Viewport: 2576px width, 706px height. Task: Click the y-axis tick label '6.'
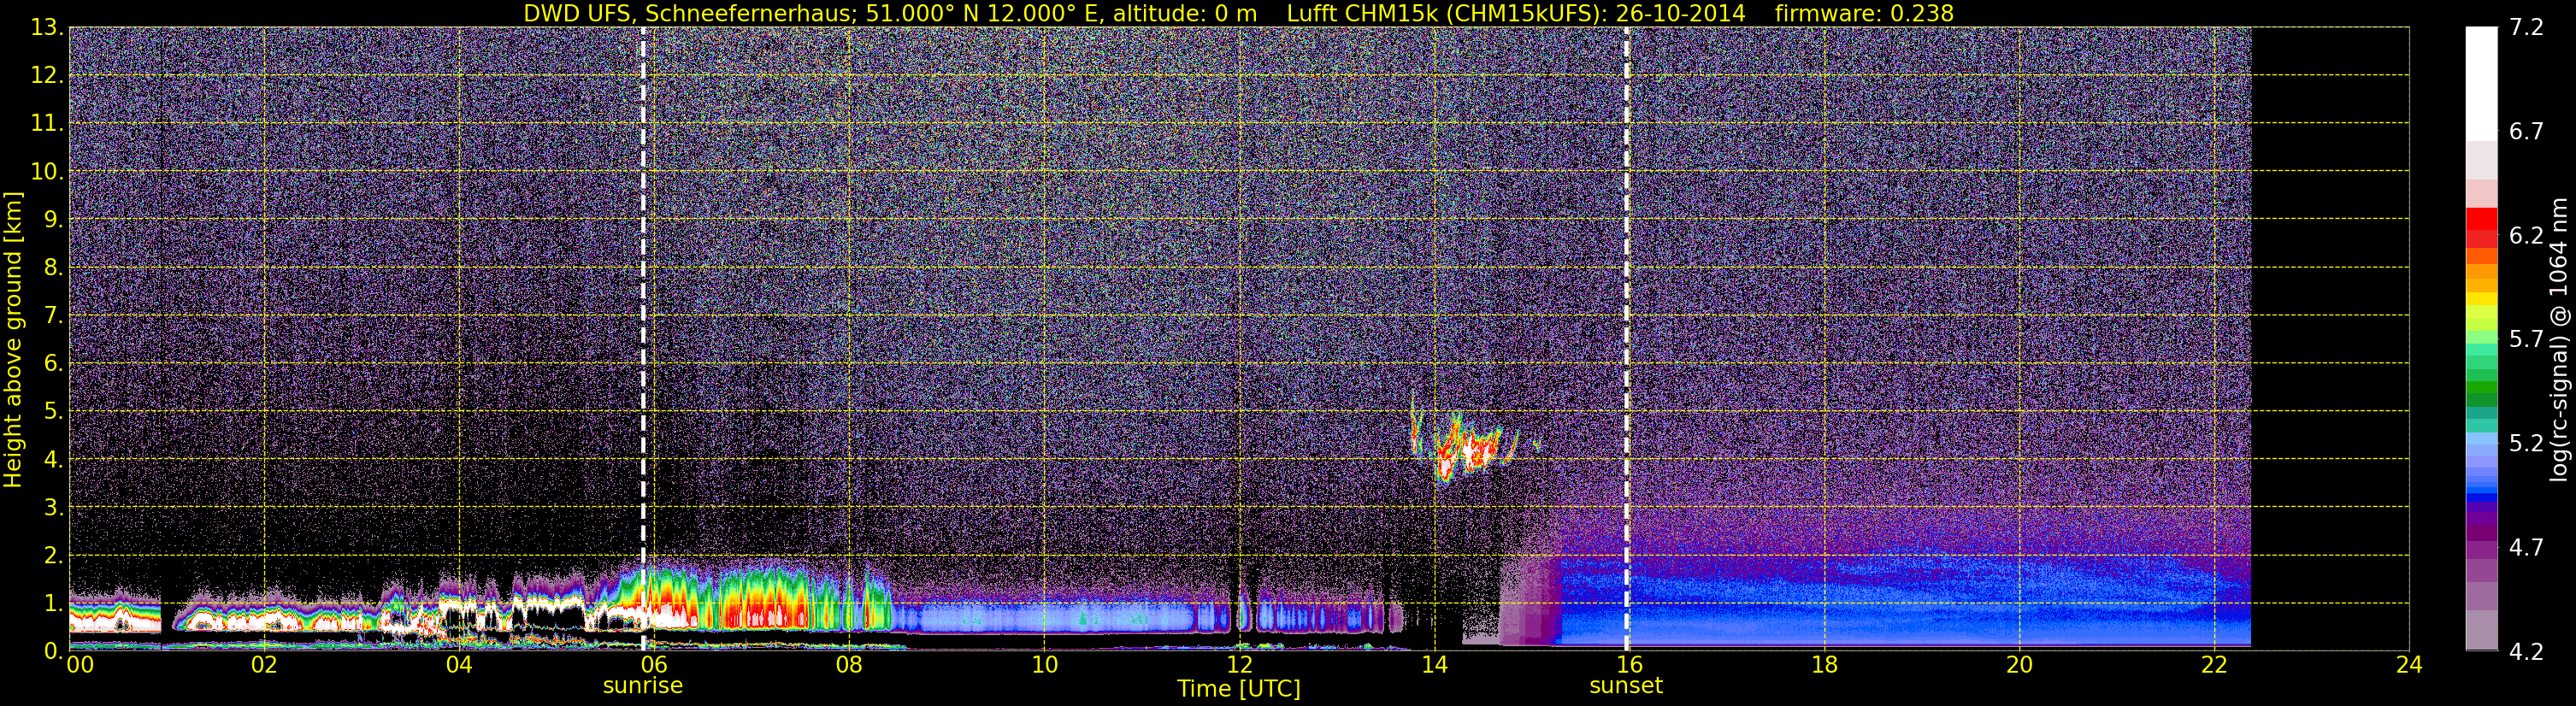pyautogui.click(x=54, y=364)
